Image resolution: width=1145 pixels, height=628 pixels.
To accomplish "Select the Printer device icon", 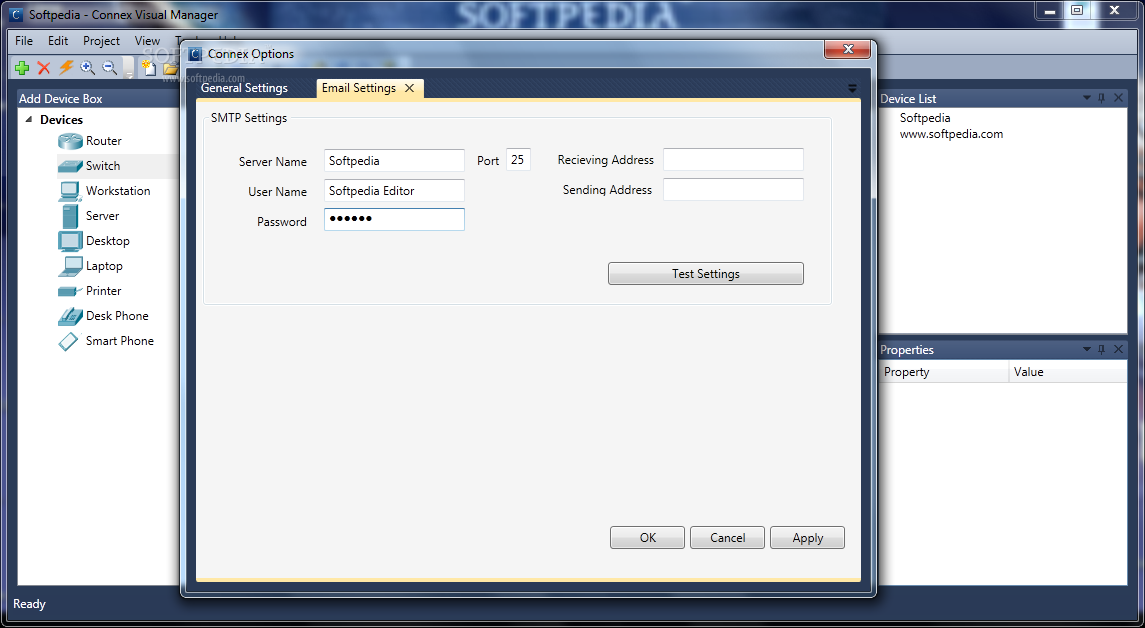I will (x=70, y=291).
